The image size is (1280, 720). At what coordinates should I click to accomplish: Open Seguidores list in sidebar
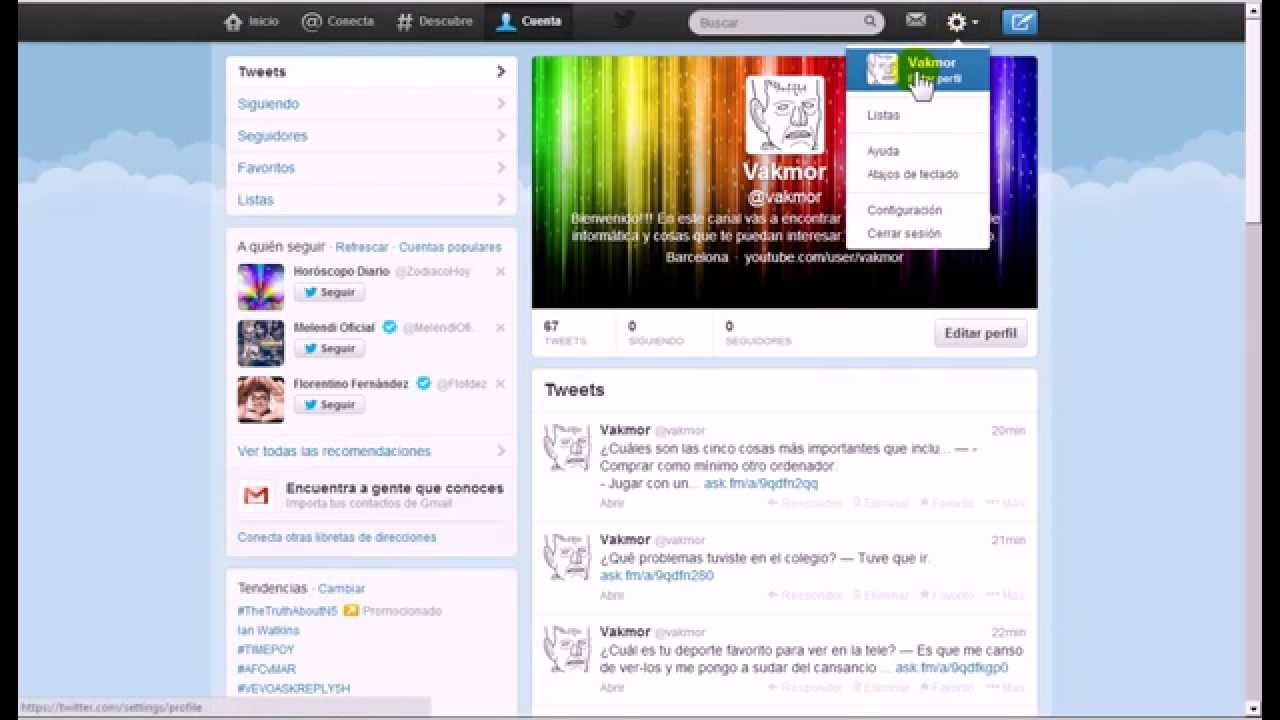(x=371, y=136)
